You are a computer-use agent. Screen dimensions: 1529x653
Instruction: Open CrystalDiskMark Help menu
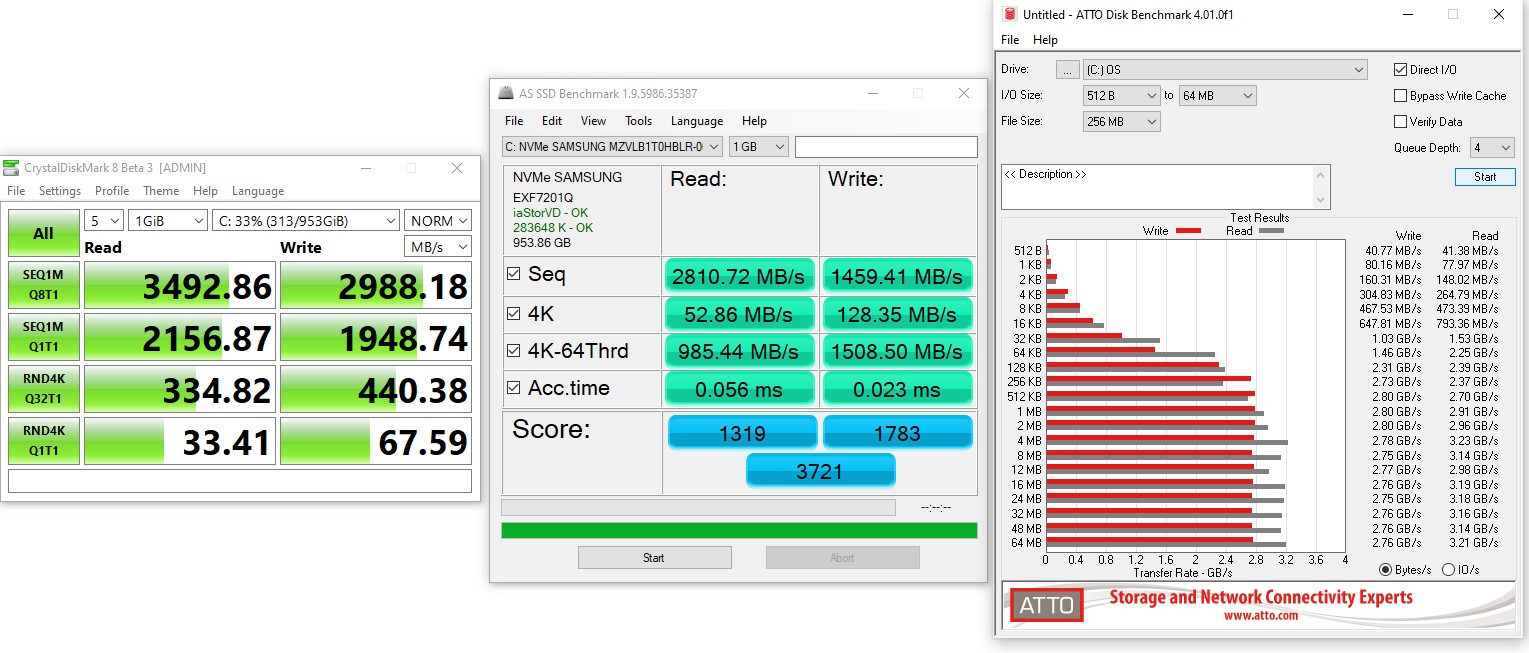205,191
